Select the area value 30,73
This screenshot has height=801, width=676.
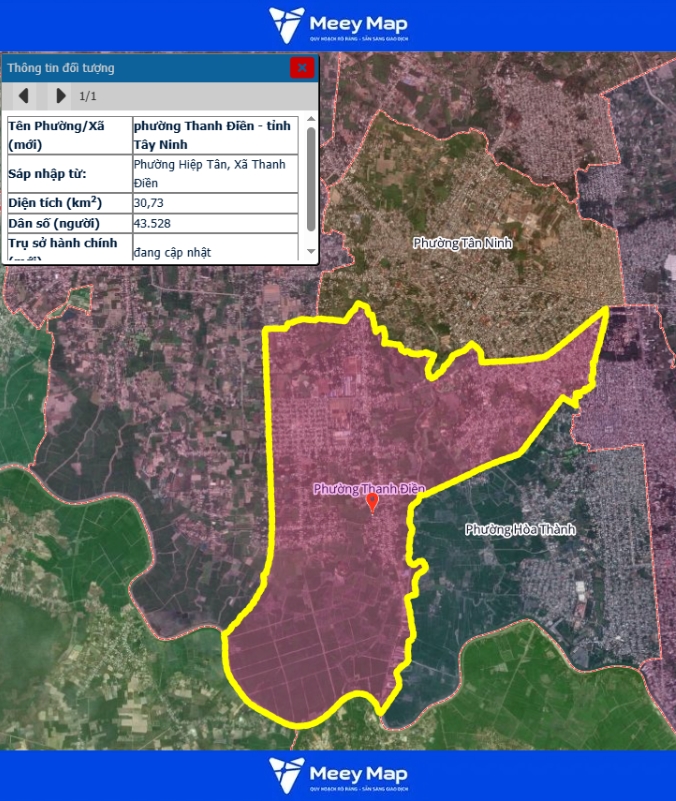[148, 202]
